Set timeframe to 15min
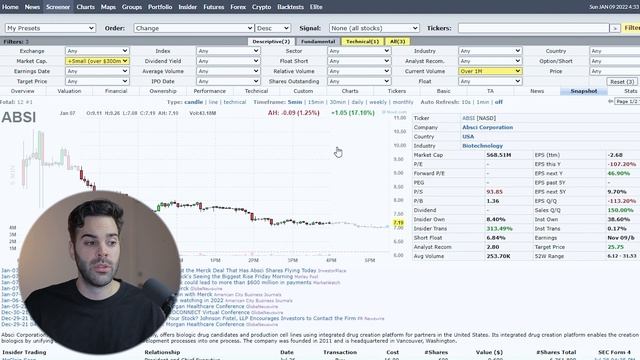The height and width of the screenshot is (360, 640). click(316, 102)
